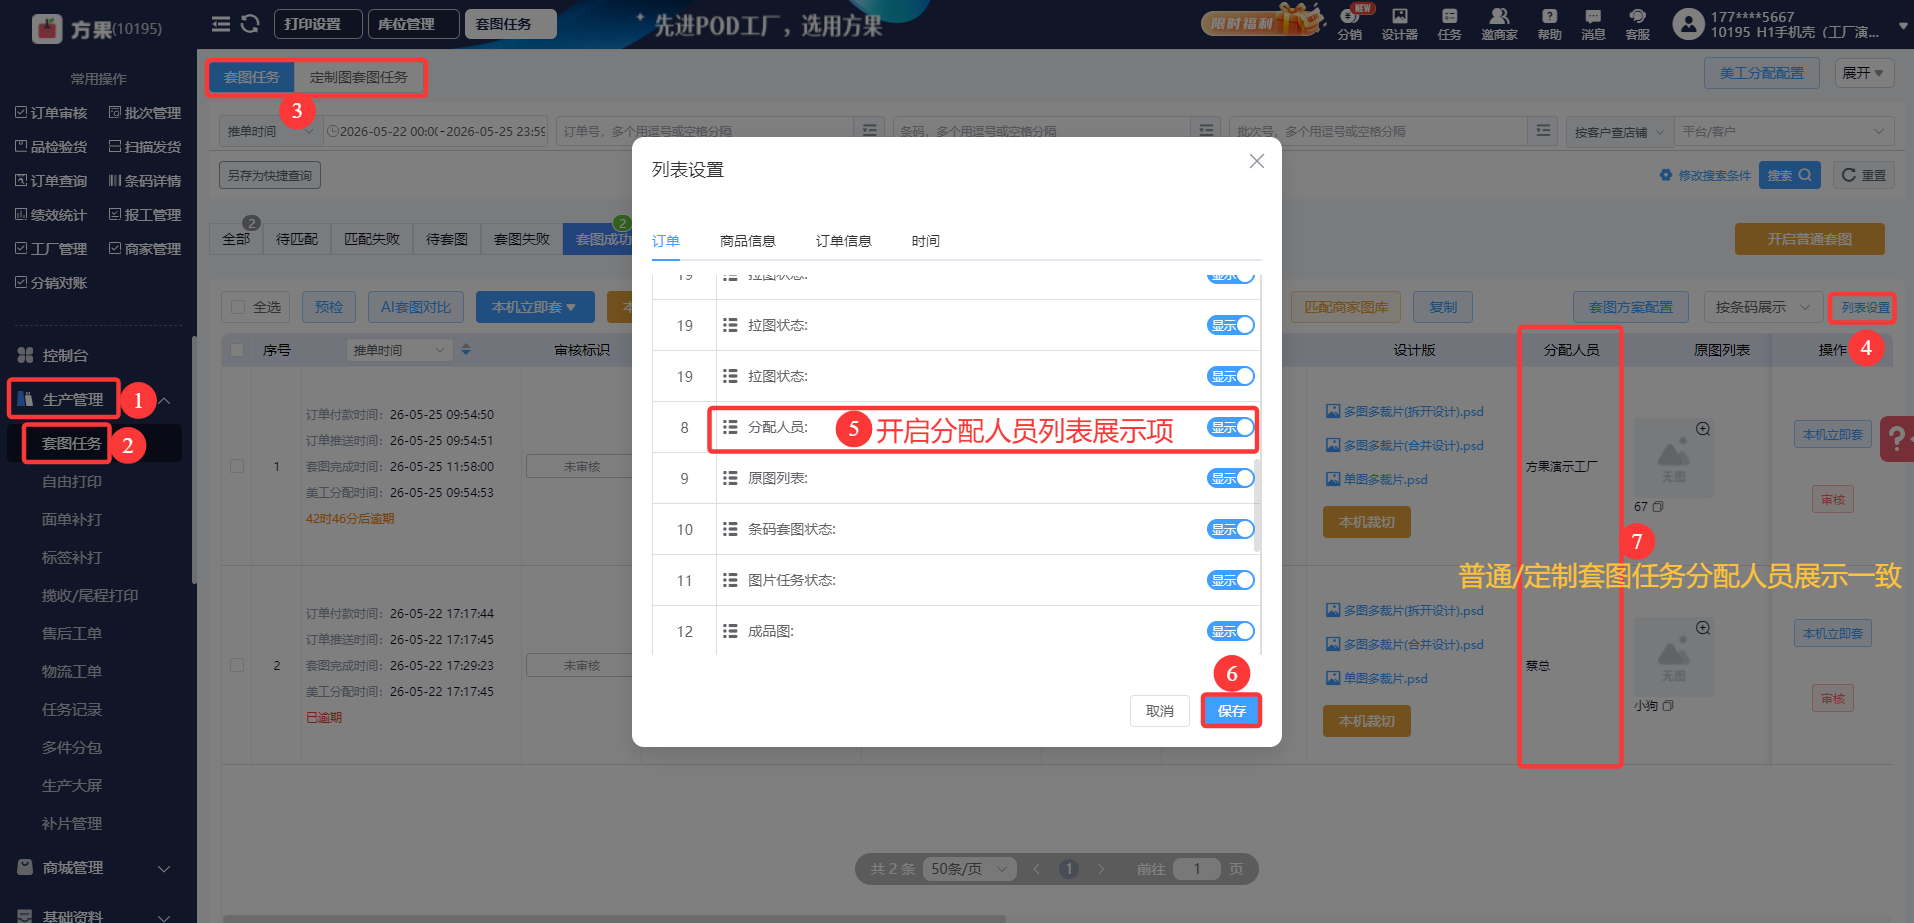Toggle 分配人员 display switch
Screen dimensions: 1914x923
point(1231,427)
